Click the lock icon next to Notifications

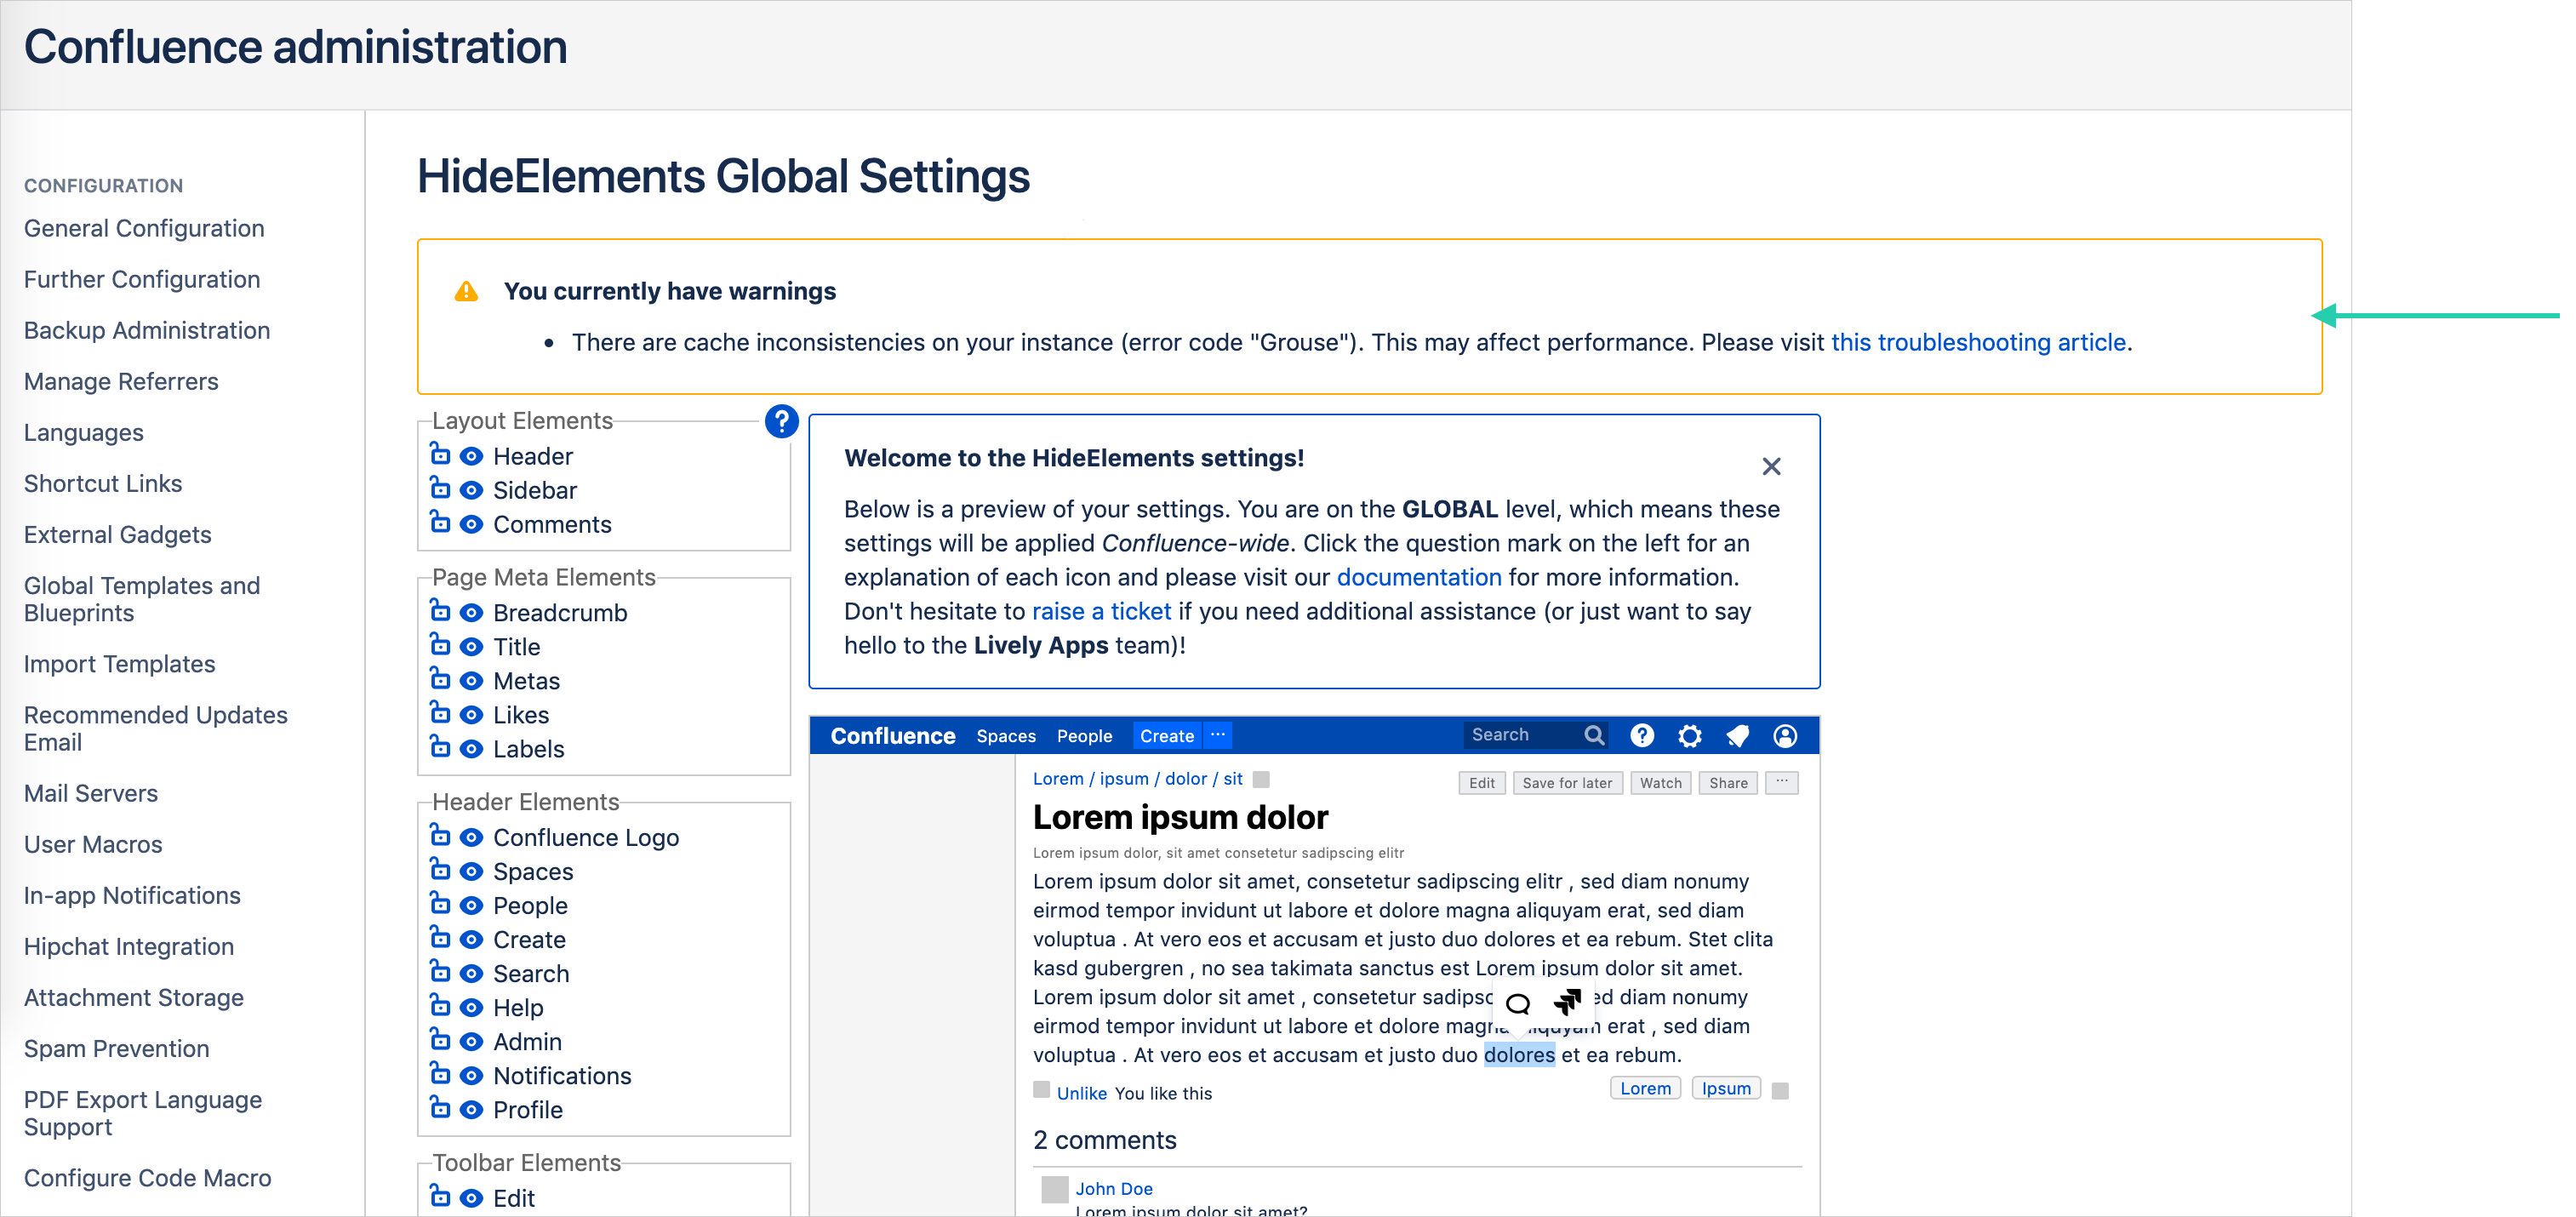(440, 1074)
